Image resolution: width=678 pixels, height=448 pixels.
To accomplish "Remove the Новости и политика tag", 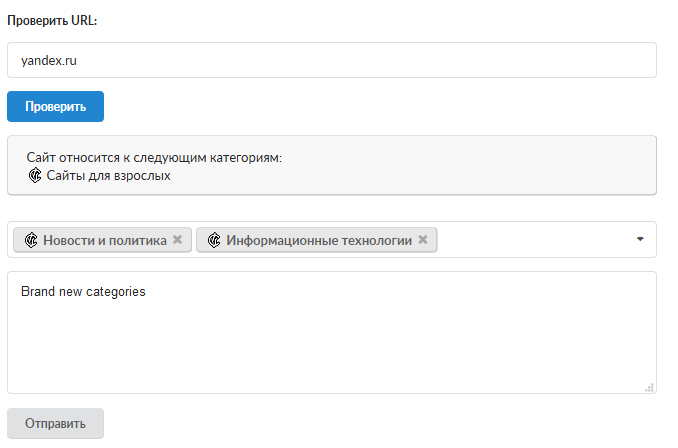I will tap(177, 240).
